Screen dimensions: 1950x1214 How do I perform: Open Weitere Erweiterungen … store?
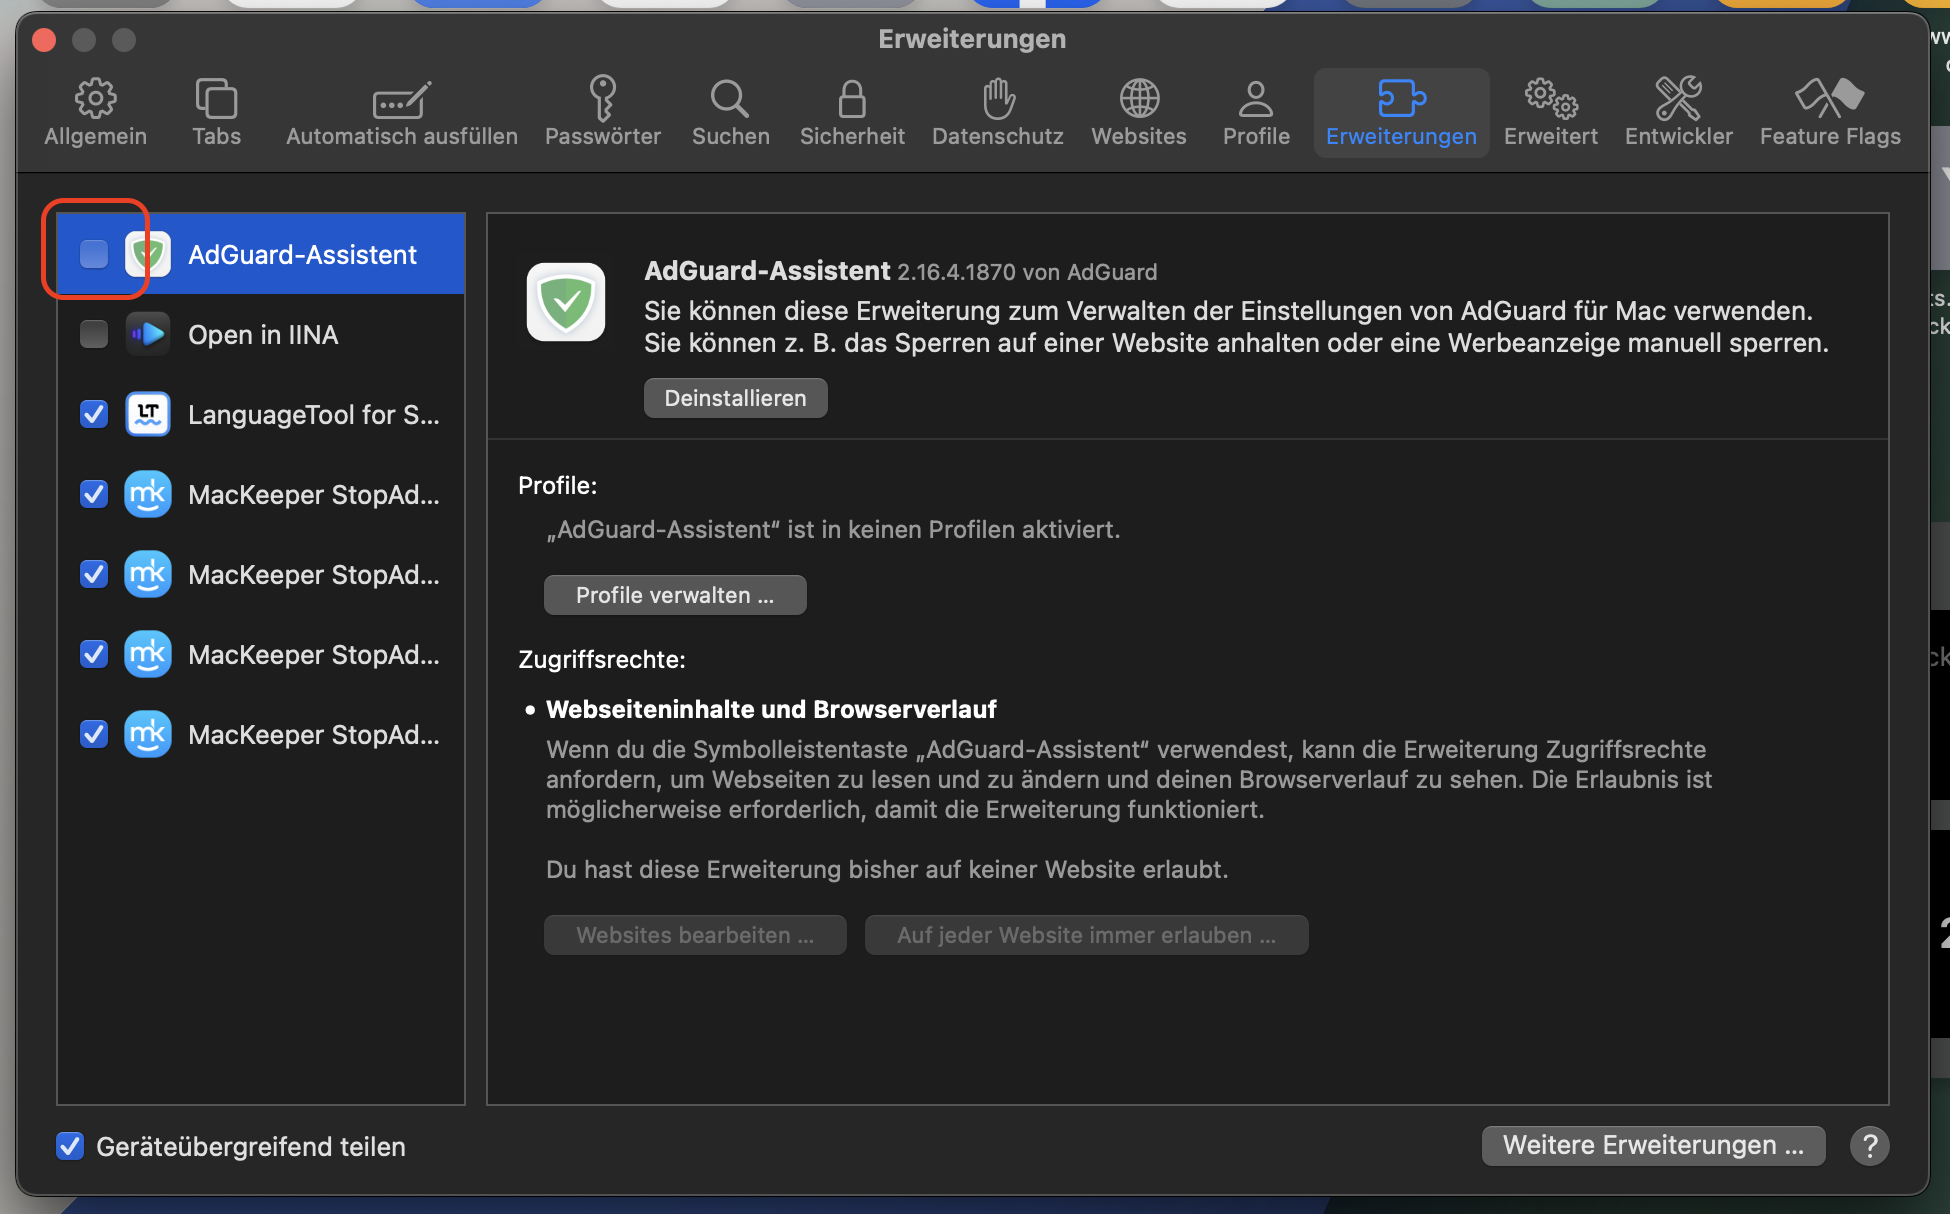point(1653,1145)
